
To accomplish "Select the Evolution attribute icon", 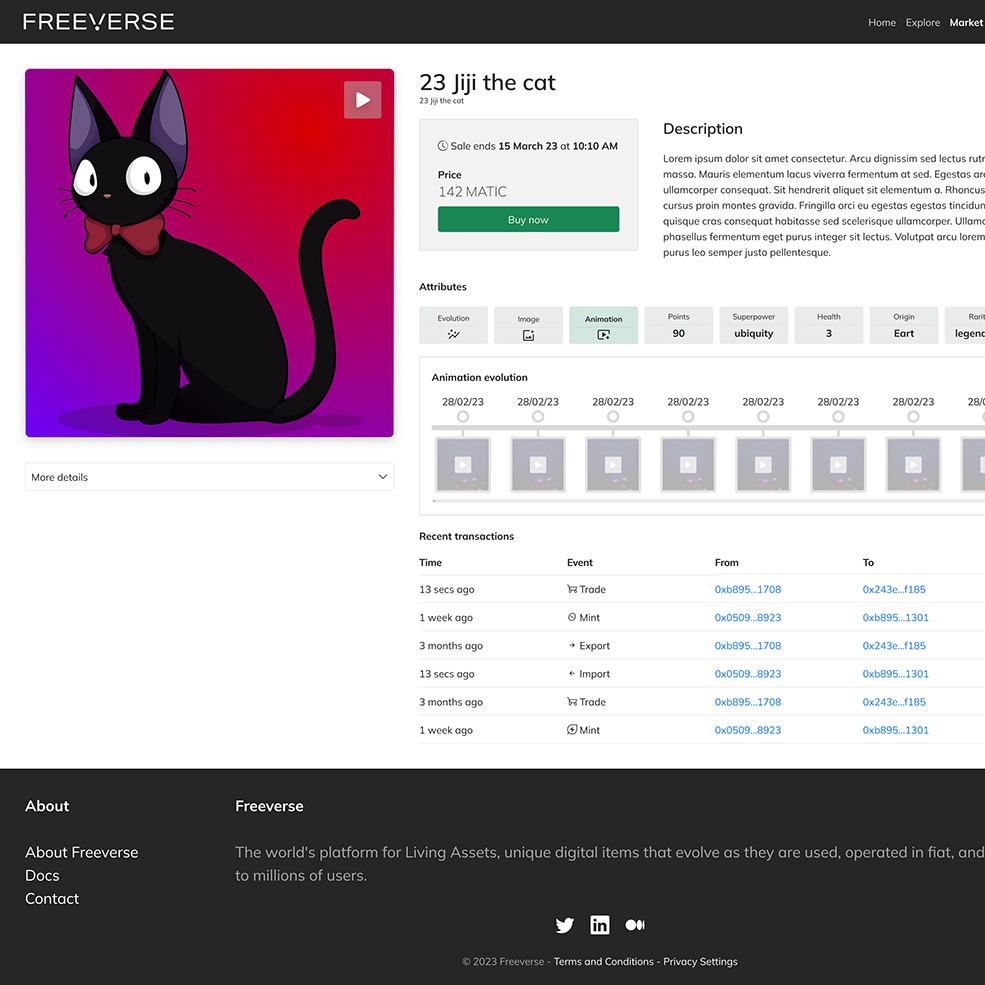I will pyautogui.click(x=453, y=335).
